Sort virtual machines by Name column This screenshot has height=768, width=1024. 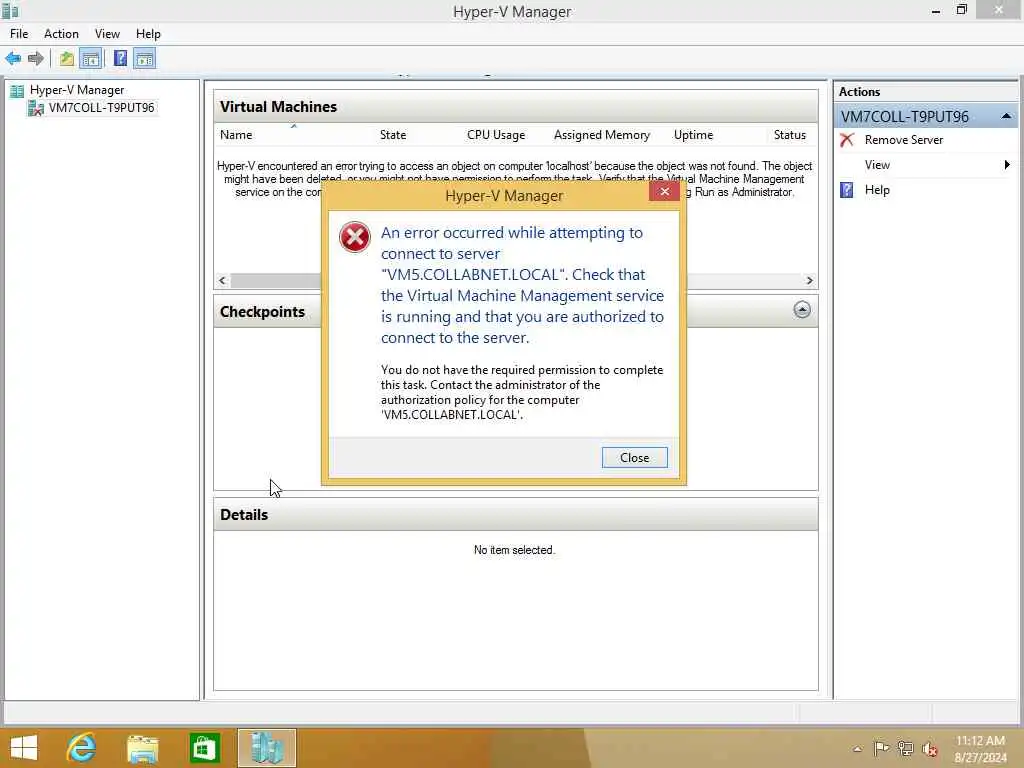pos(236,135)
